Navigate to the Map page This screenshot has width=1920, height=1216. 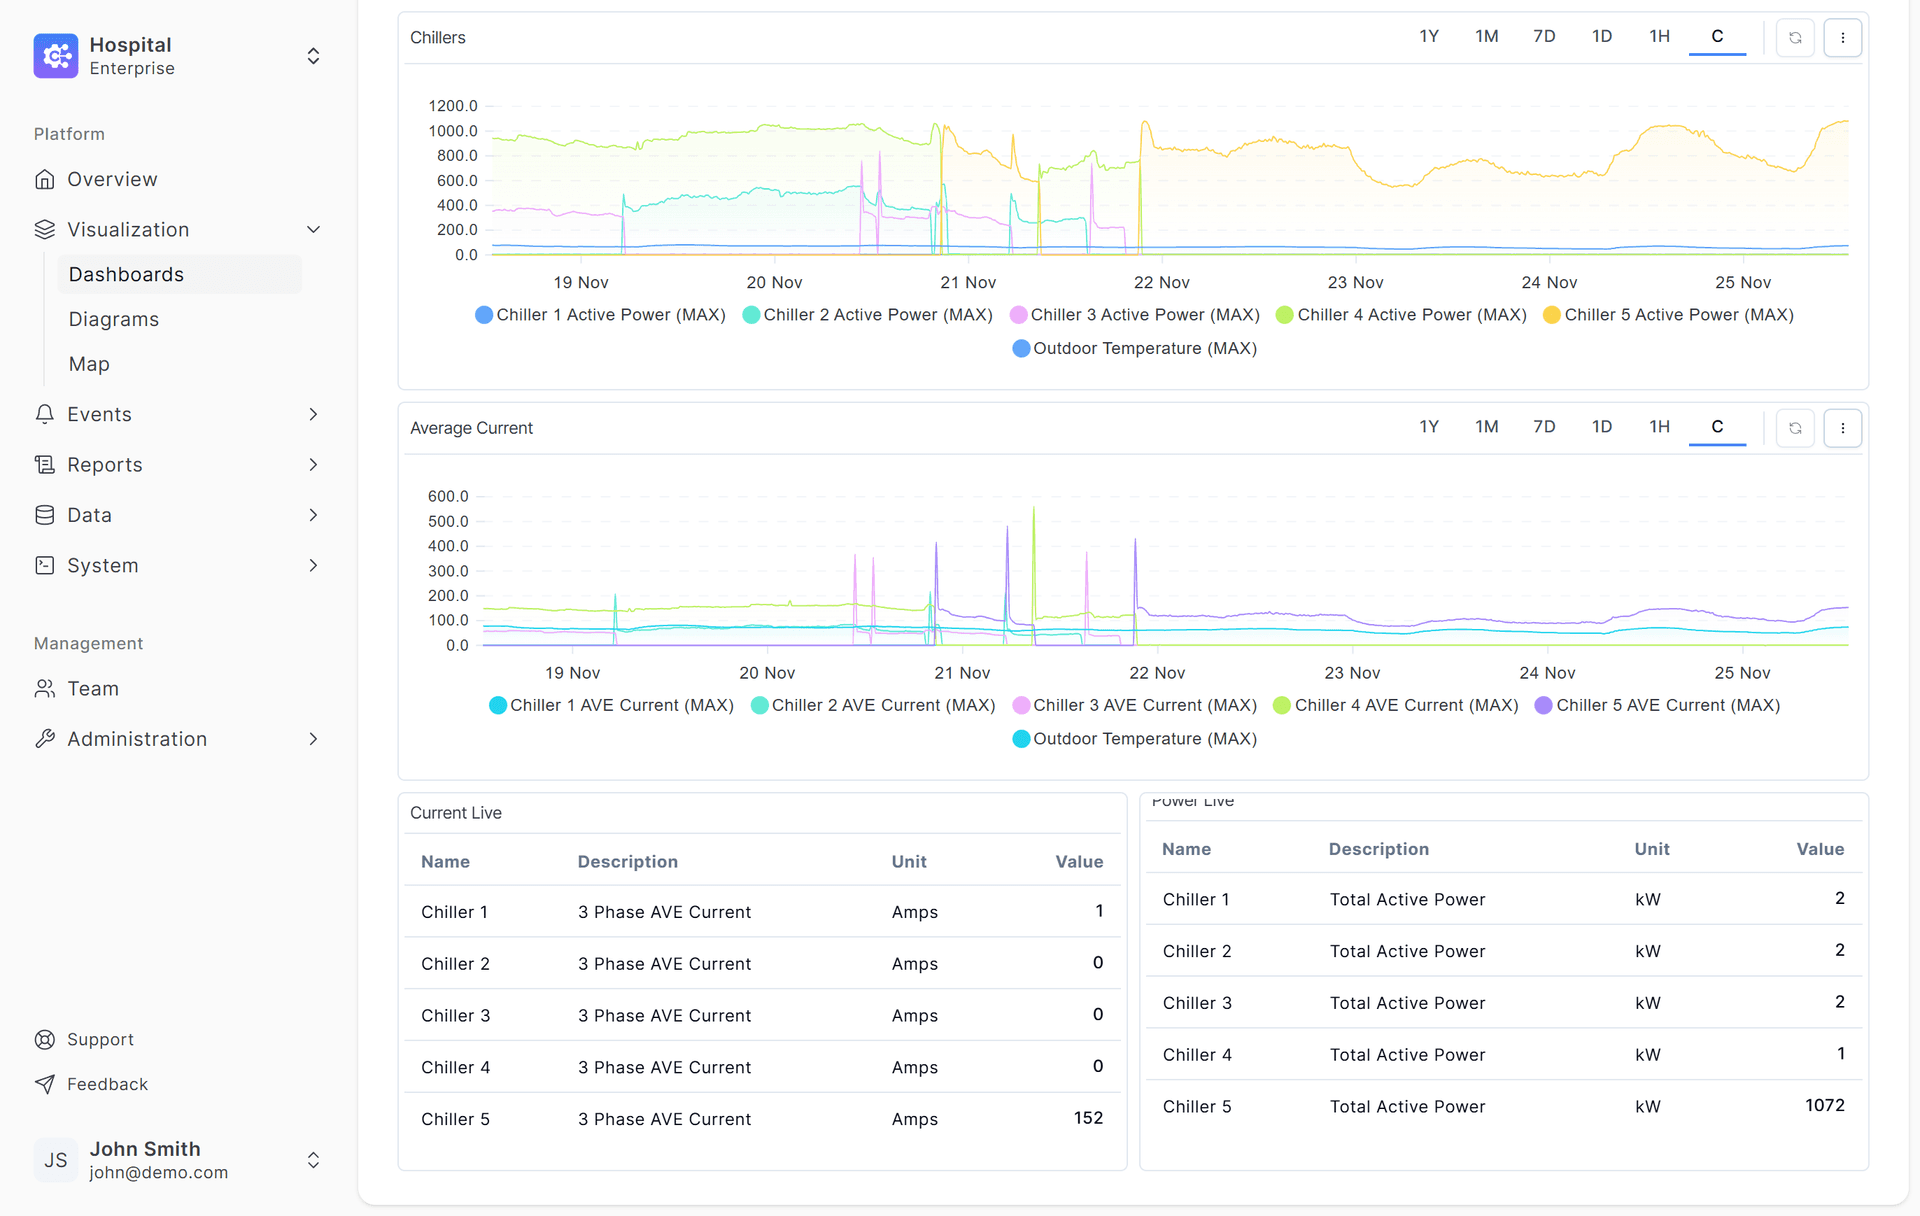[88, 363]
